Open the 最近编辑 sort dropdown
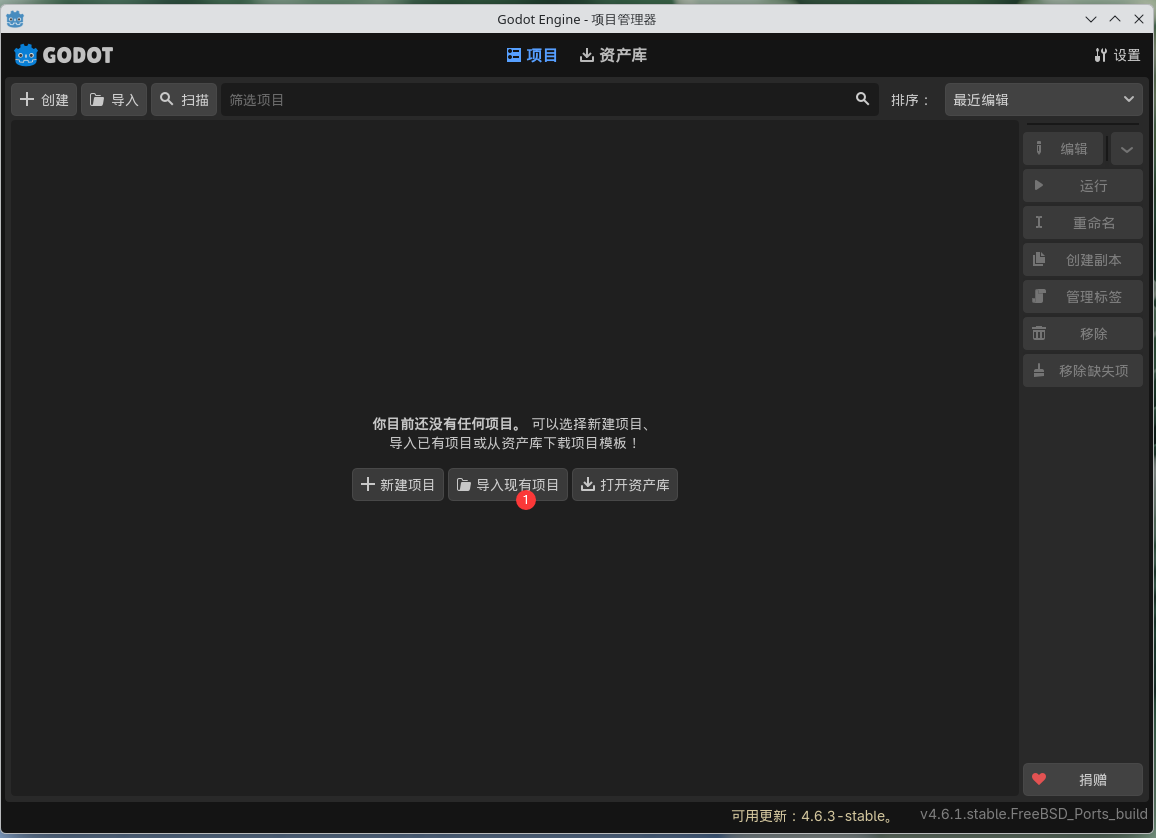The height and width of the screenshot is (838, 1156). 1044,99
